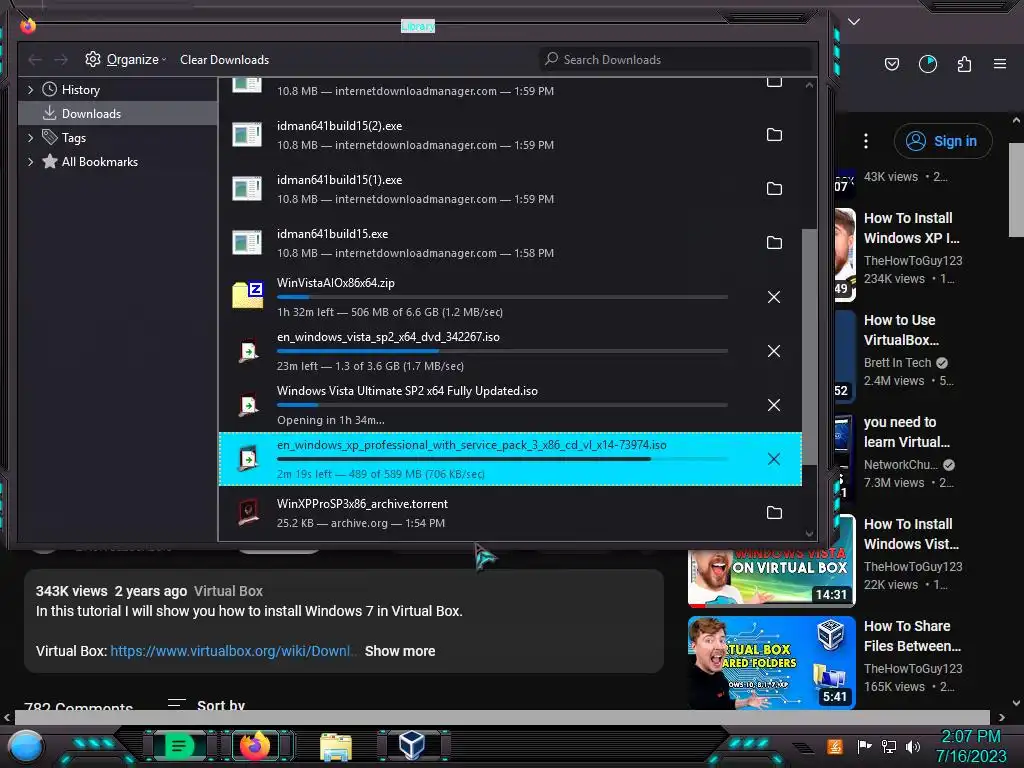Open the virtualbox.org download link in description
The height and width of the screenshot is (768, 1024).
pos(233,651)
